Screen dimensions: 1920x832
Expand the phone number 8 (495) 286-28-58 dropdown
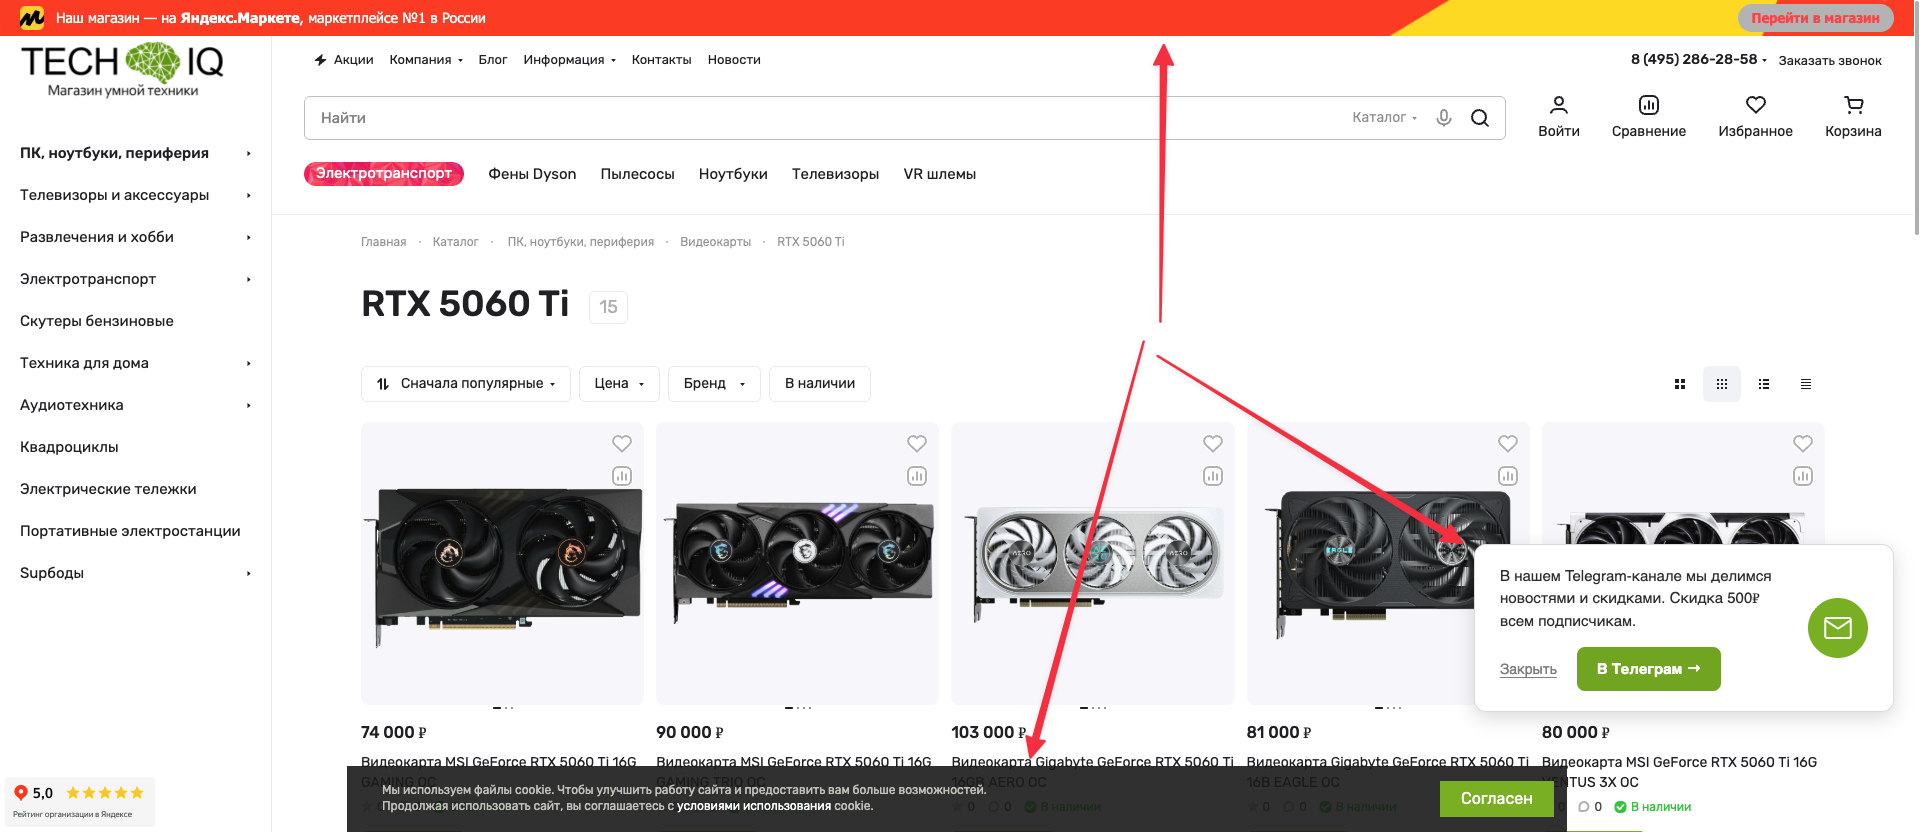[x=1699, y=60]
